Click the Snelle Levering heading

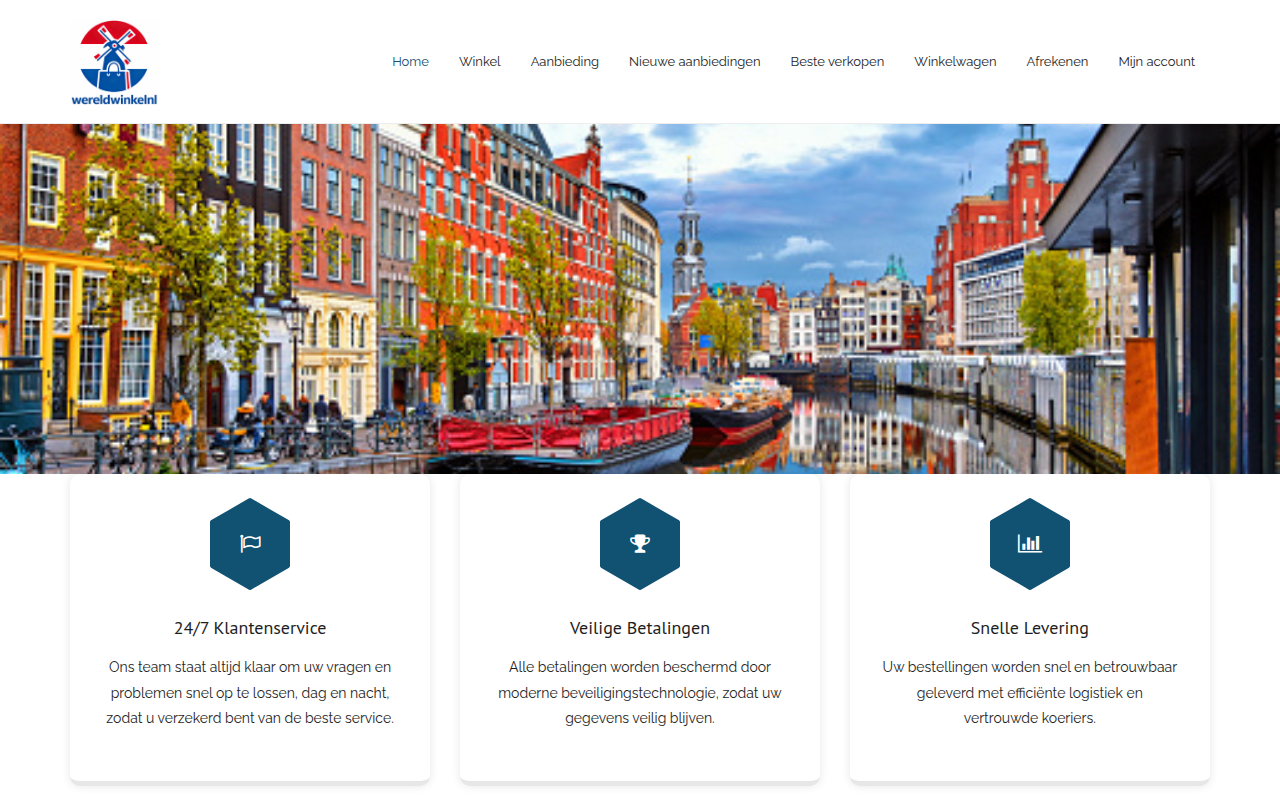pos(1030,629)
